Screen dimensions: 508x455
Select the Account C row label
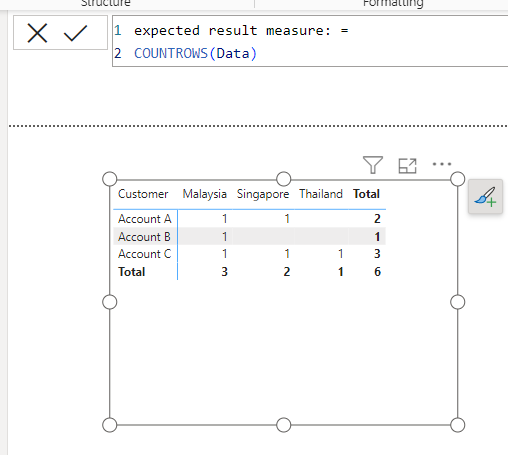click(145, 254)
